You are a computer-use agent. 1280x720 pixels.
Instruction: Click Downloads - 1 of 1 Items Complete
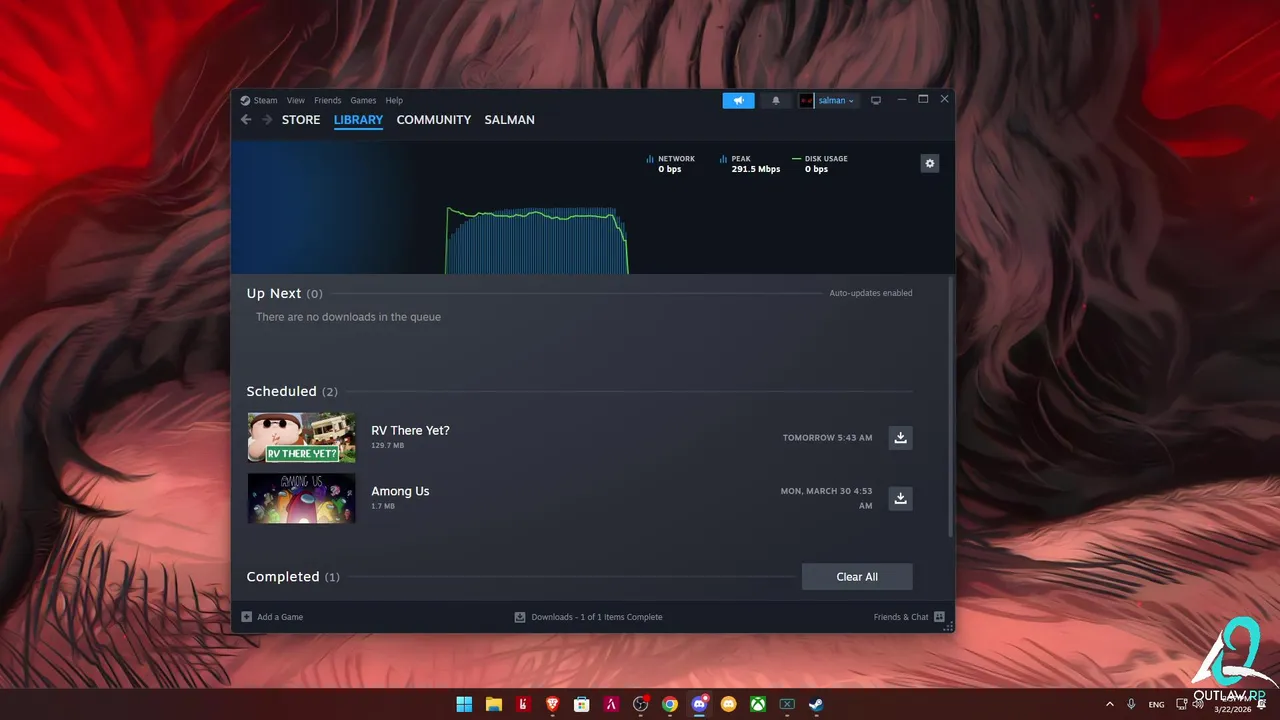597,617
